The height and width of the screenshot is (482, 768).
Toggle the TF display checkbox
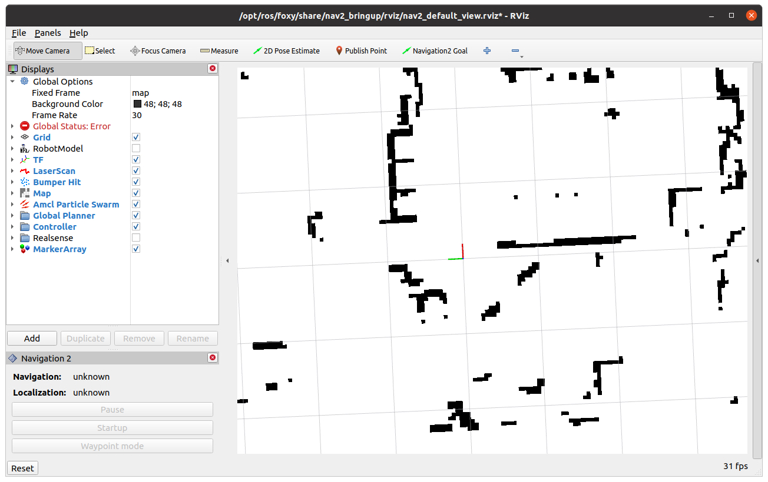click(x=136, y=160)
